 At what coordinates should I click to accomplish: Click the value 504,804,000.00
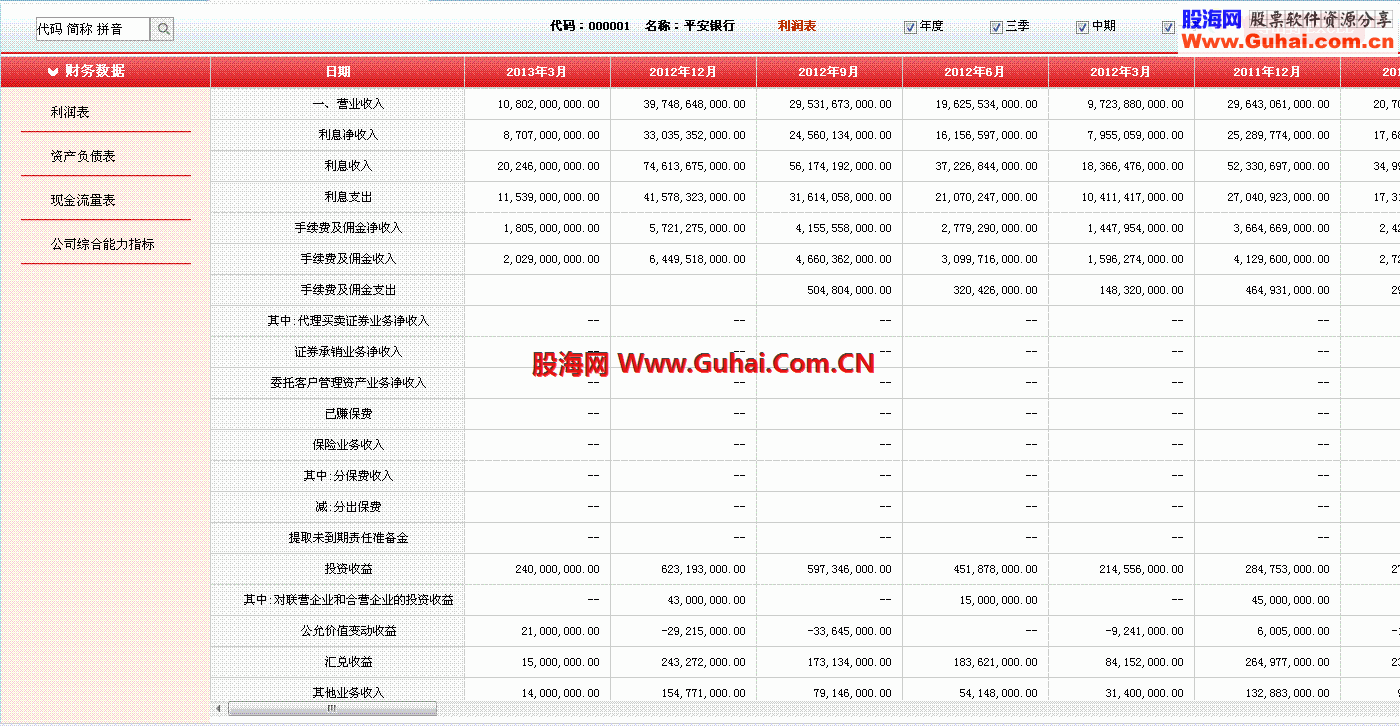[x=848, y=290]
